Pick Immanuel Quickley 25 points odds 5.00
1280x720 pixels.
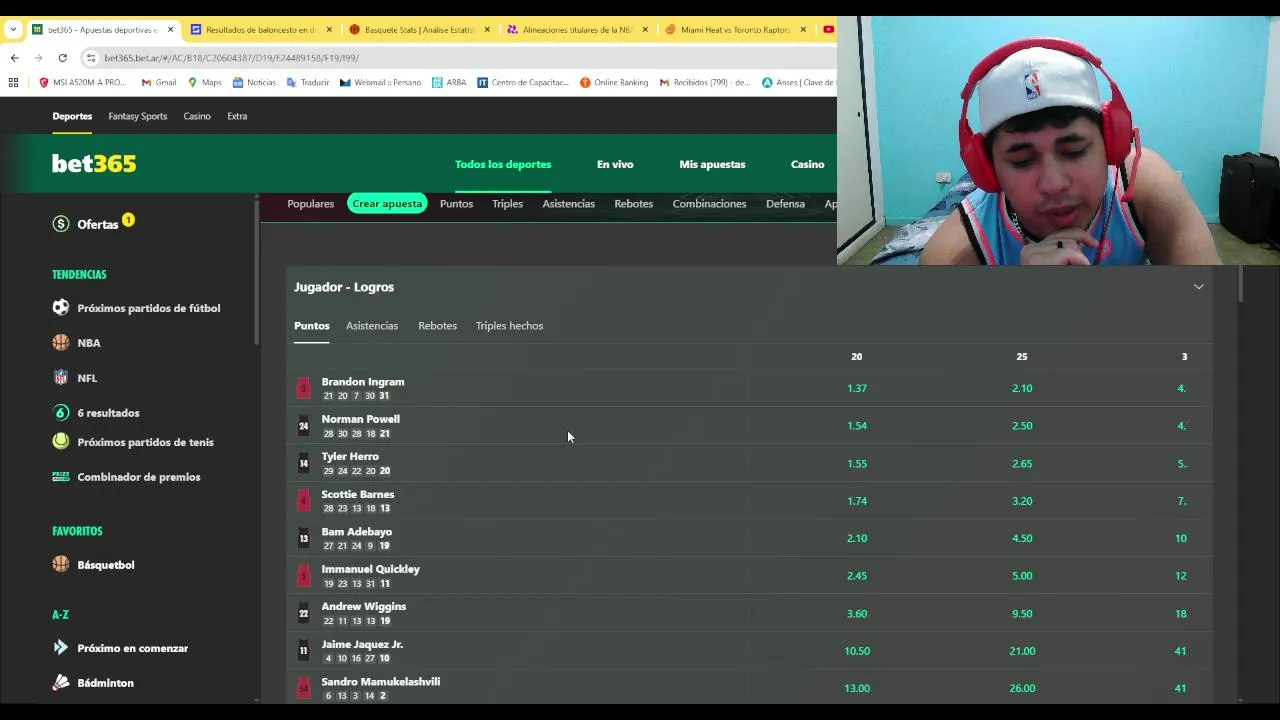pos(1022,576)
